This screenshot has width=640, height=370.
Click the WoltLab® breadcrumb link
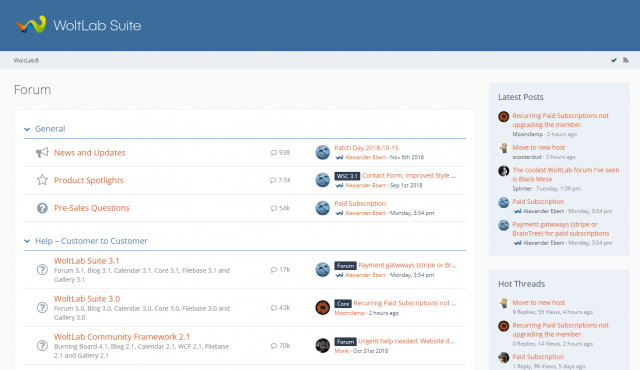(26, 60)
